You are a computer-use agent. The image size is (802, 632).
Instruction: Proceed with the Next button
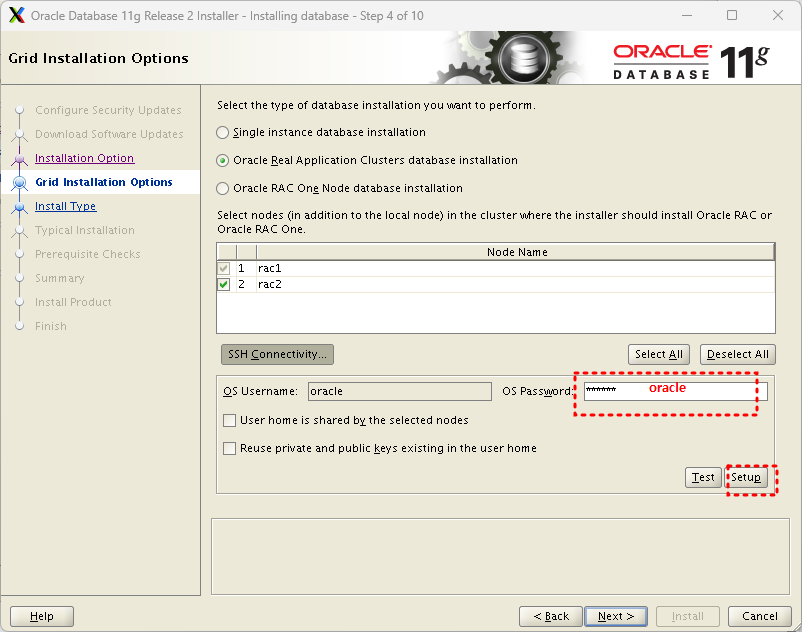(616, 616)
